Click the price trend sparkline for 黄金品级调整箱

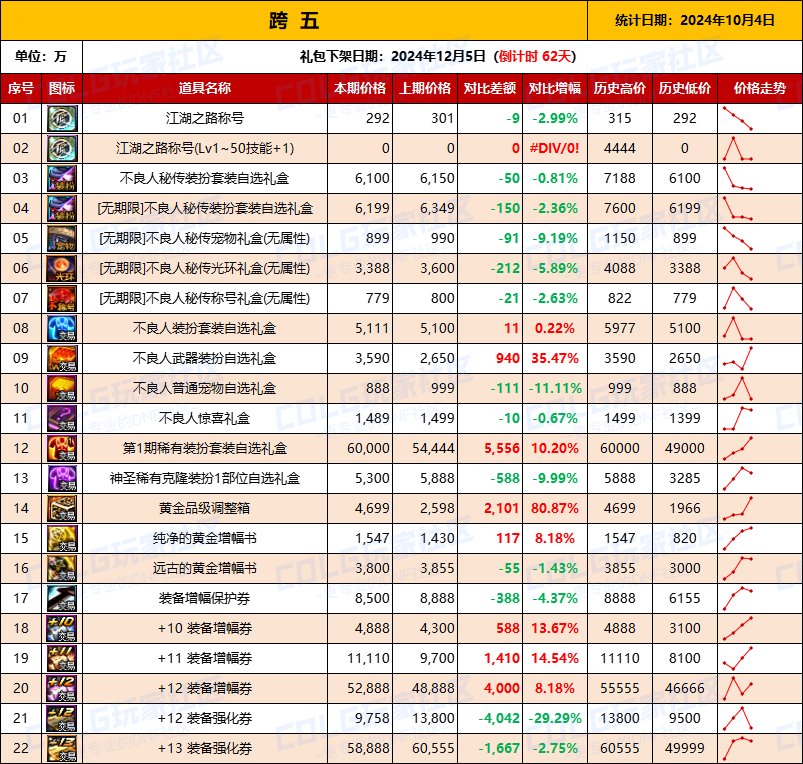pyautogui.click(x=737, y=508)
